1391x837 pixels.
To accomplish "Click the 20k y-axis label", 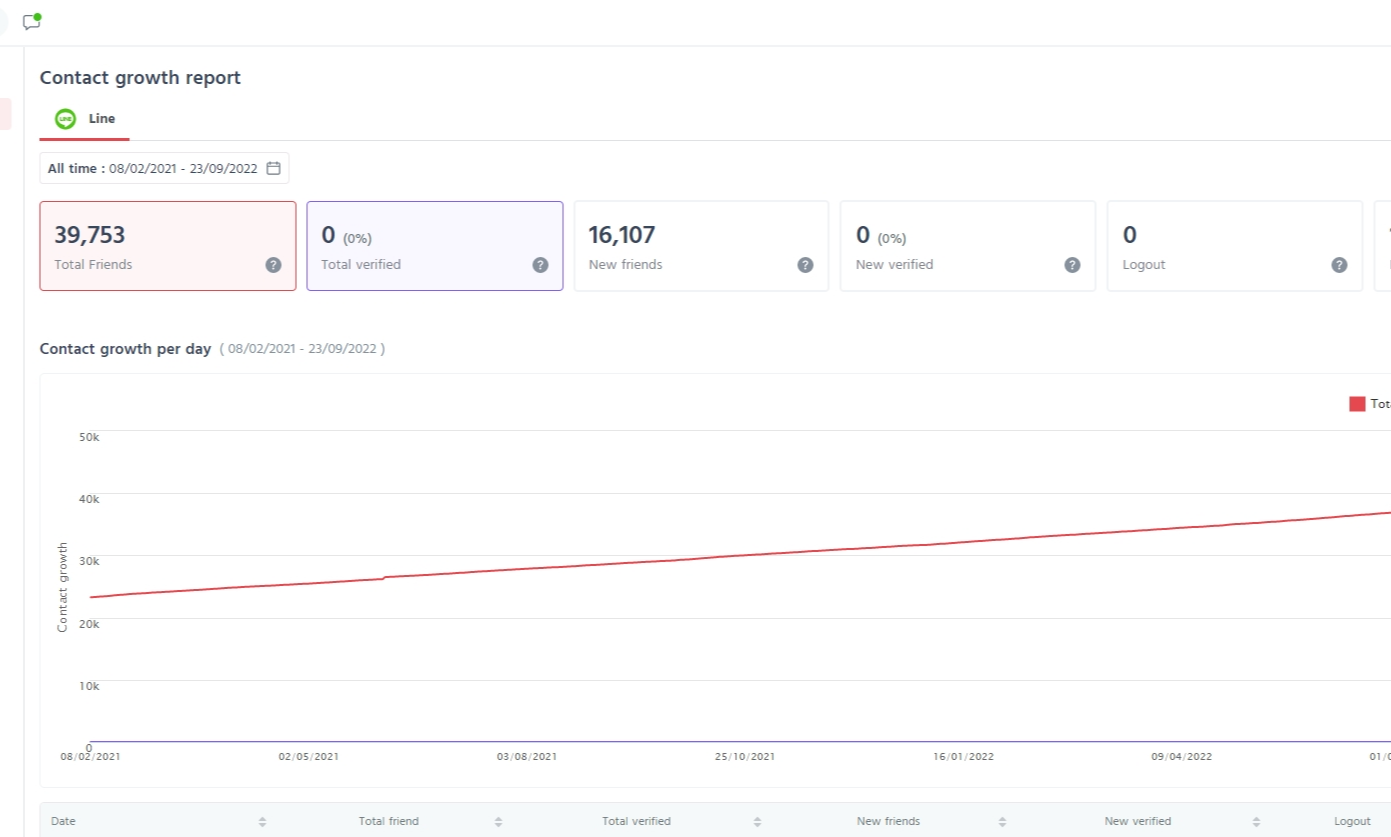I will coord(89,624).
